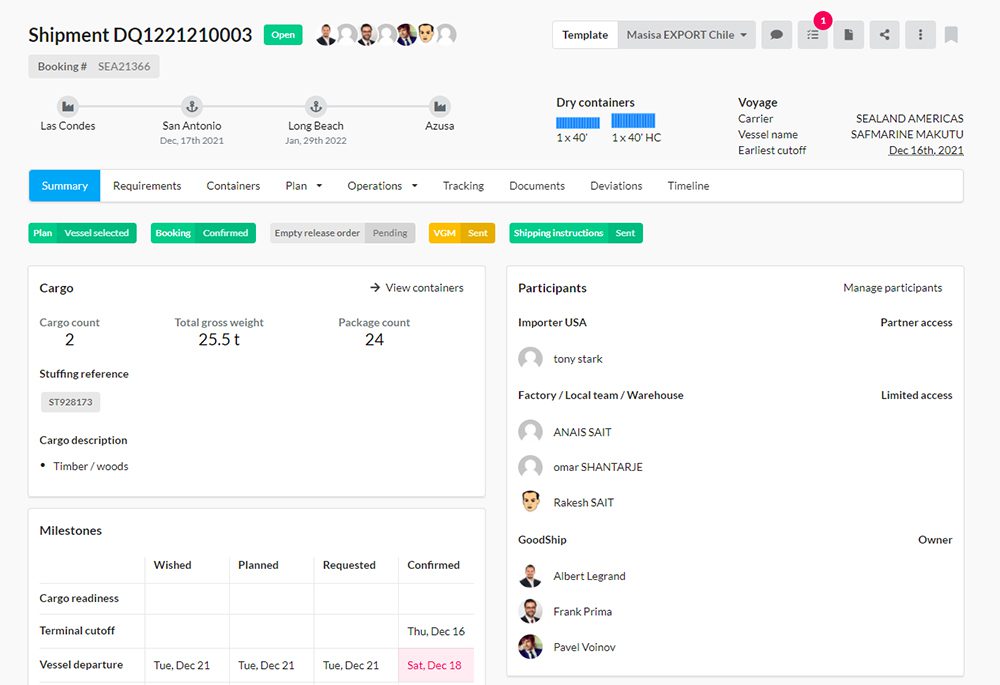Click omar SHANTARJE's avatar icon
Viewport: 1000px width, 685px height.
(x=530, y=467)
